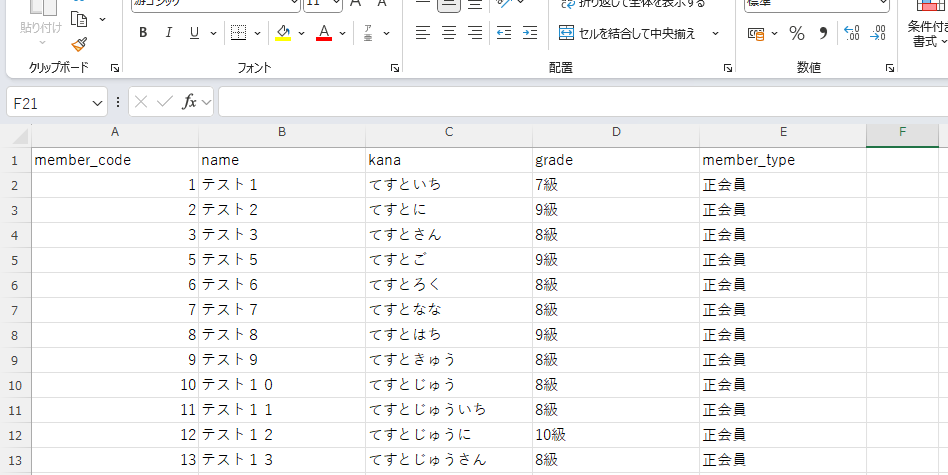Toggle center text alignment
Screen dimensions: 948x475
coord(449,33)
